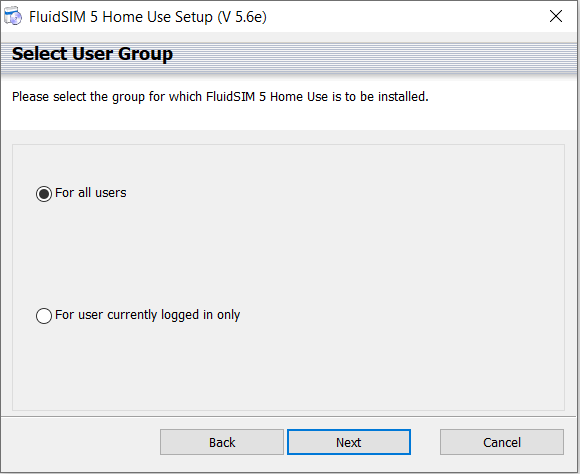The image size is (580, 474).
Task: Choose 'For user currently logged in only' radio button
Action: point(44,316)
